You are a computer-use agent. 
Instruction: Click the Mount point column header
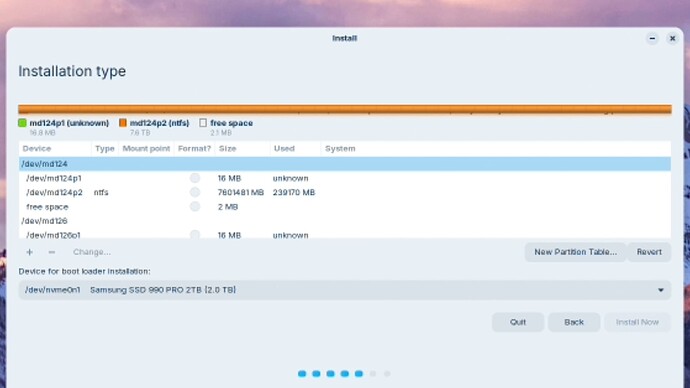[146, 149]
